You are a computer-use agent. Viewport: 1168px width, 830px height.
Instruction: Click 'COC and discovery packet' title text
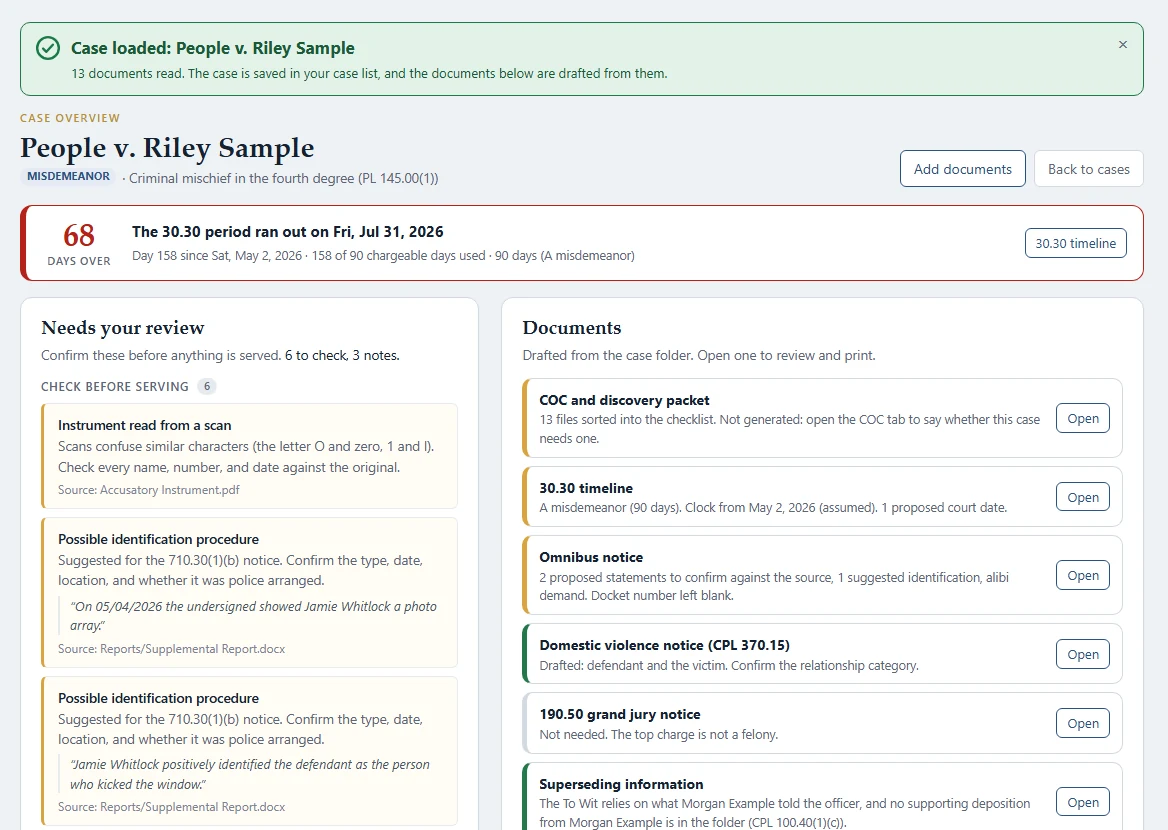(624, 400)
